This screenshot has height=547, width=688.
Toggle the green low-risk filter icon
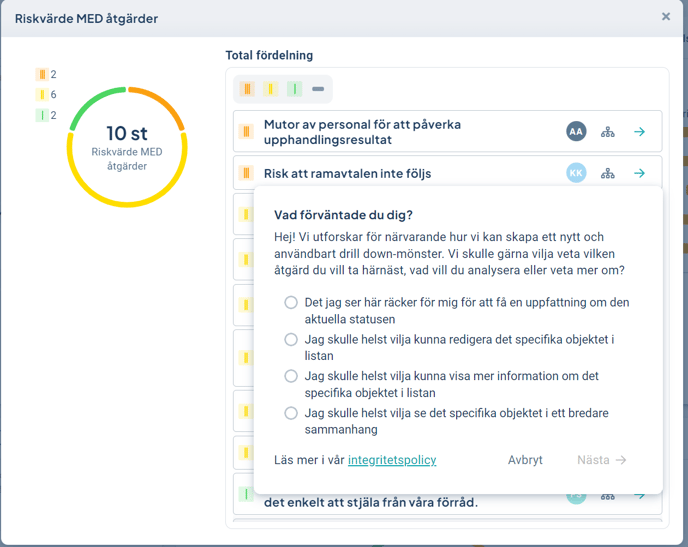point(294,89)
